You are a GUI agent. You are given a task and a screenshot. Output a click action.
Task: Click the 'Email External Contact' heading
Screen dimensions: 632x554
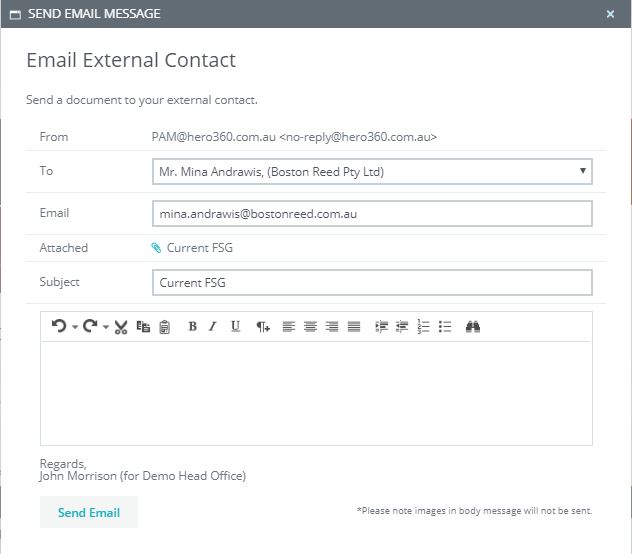pyautogui.click(x=131, y=60)
